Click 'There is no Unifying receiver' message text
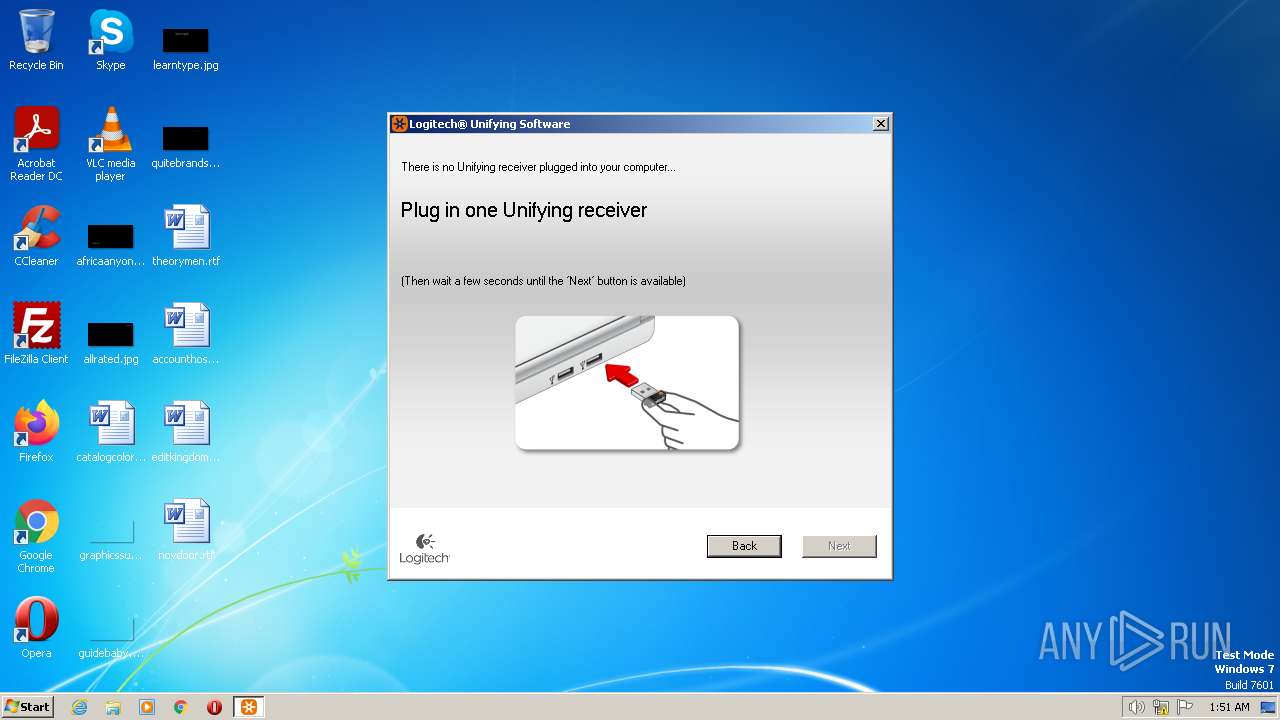1280x720 pixels. pos(538,167)
